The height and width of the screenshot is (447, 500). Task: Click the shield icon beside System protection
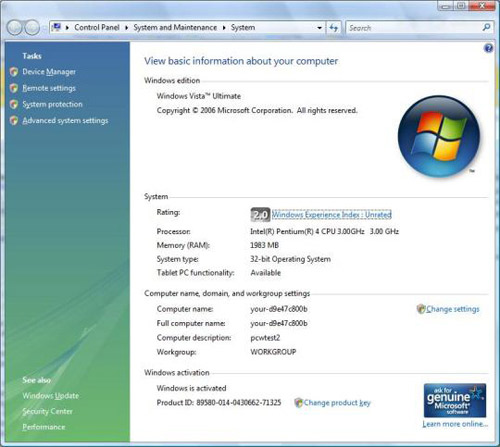(14, 104)
